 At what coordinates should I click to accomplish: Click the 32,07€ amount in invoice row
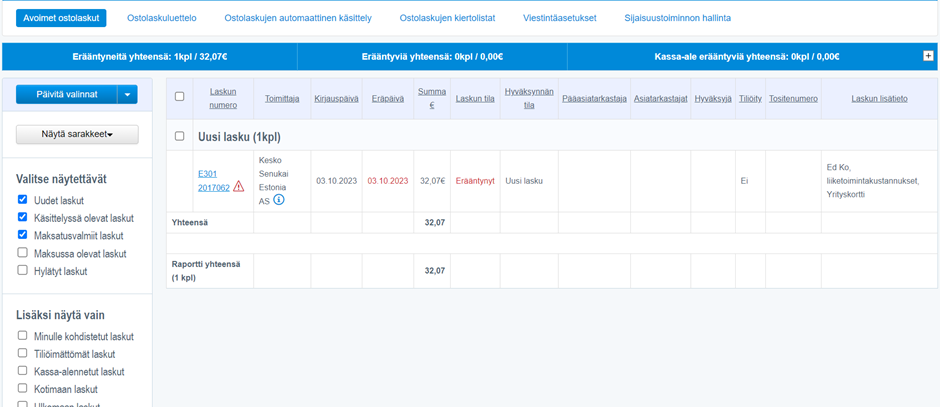coord(432,180)
